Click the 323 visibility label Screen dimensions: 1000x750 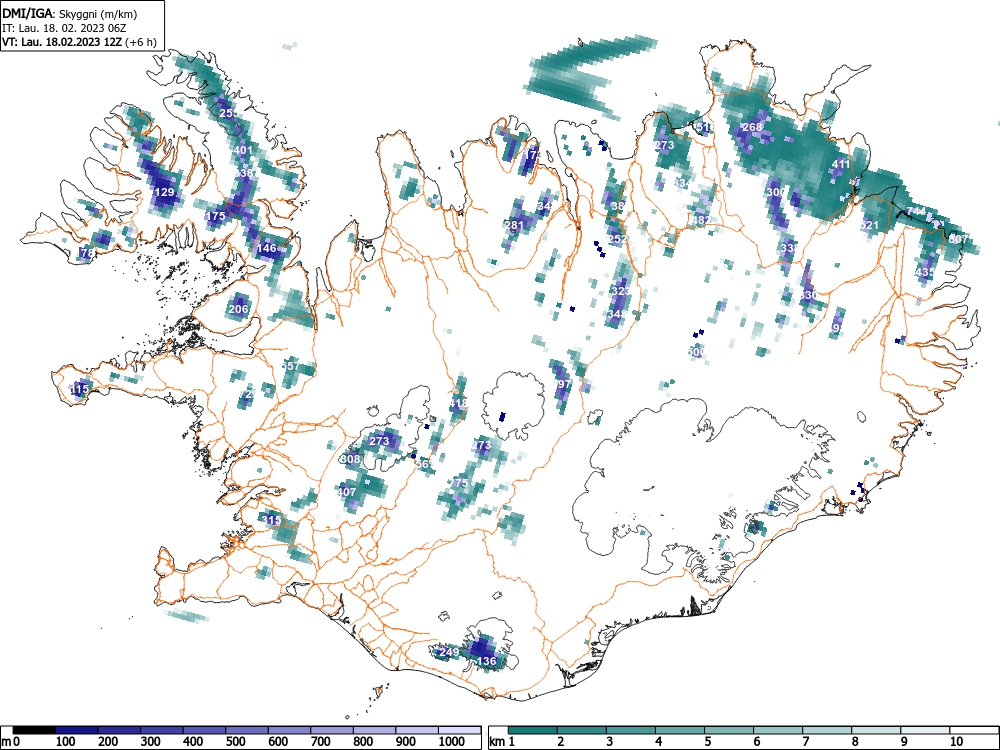pyautogui.click(x=621, y=291)
